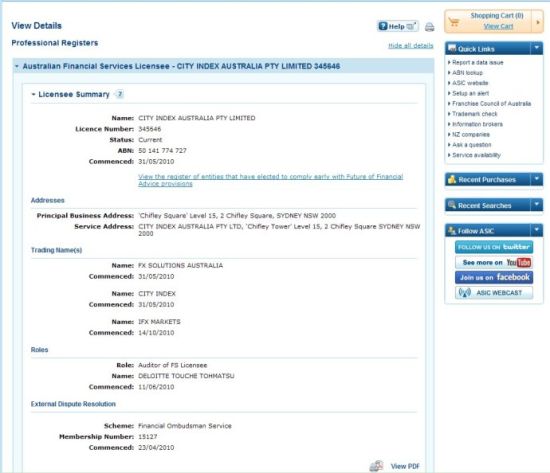Click the Recent Purchases panel icon
Screen dimensions: 550x473
(x=452, y=180)
